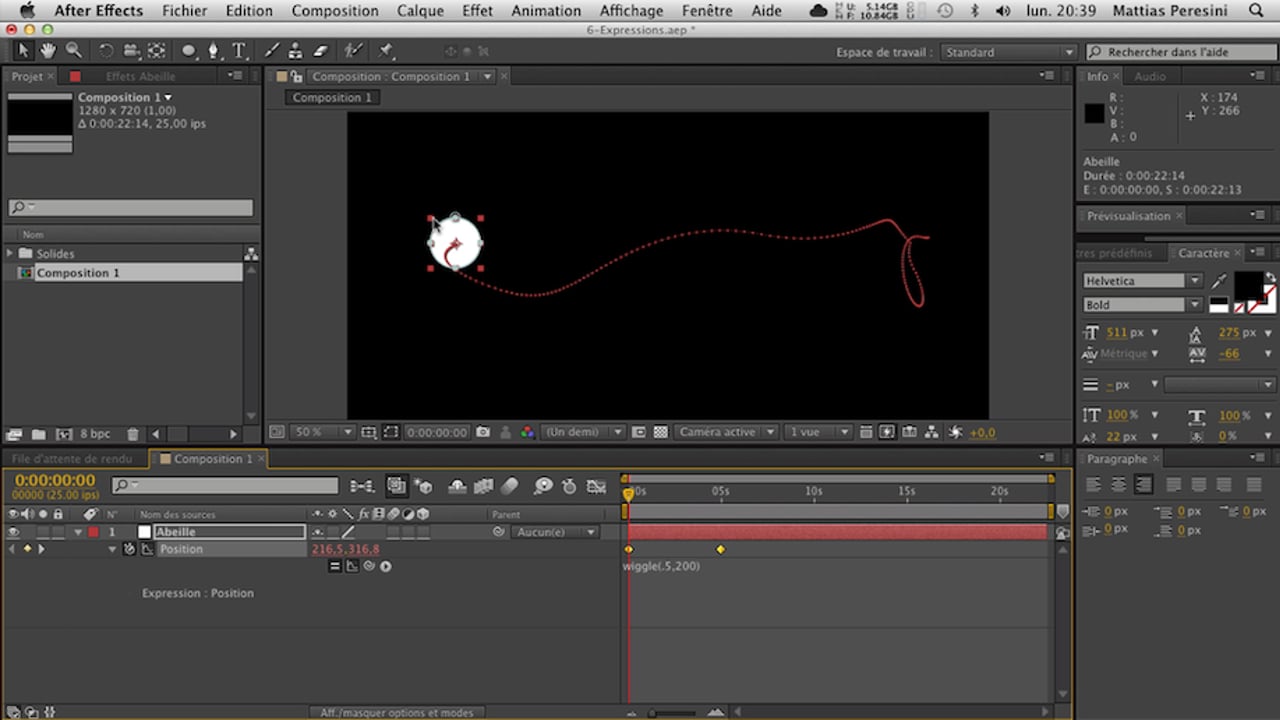Select the Zoom magnifier tool

(x=74, y=50)
